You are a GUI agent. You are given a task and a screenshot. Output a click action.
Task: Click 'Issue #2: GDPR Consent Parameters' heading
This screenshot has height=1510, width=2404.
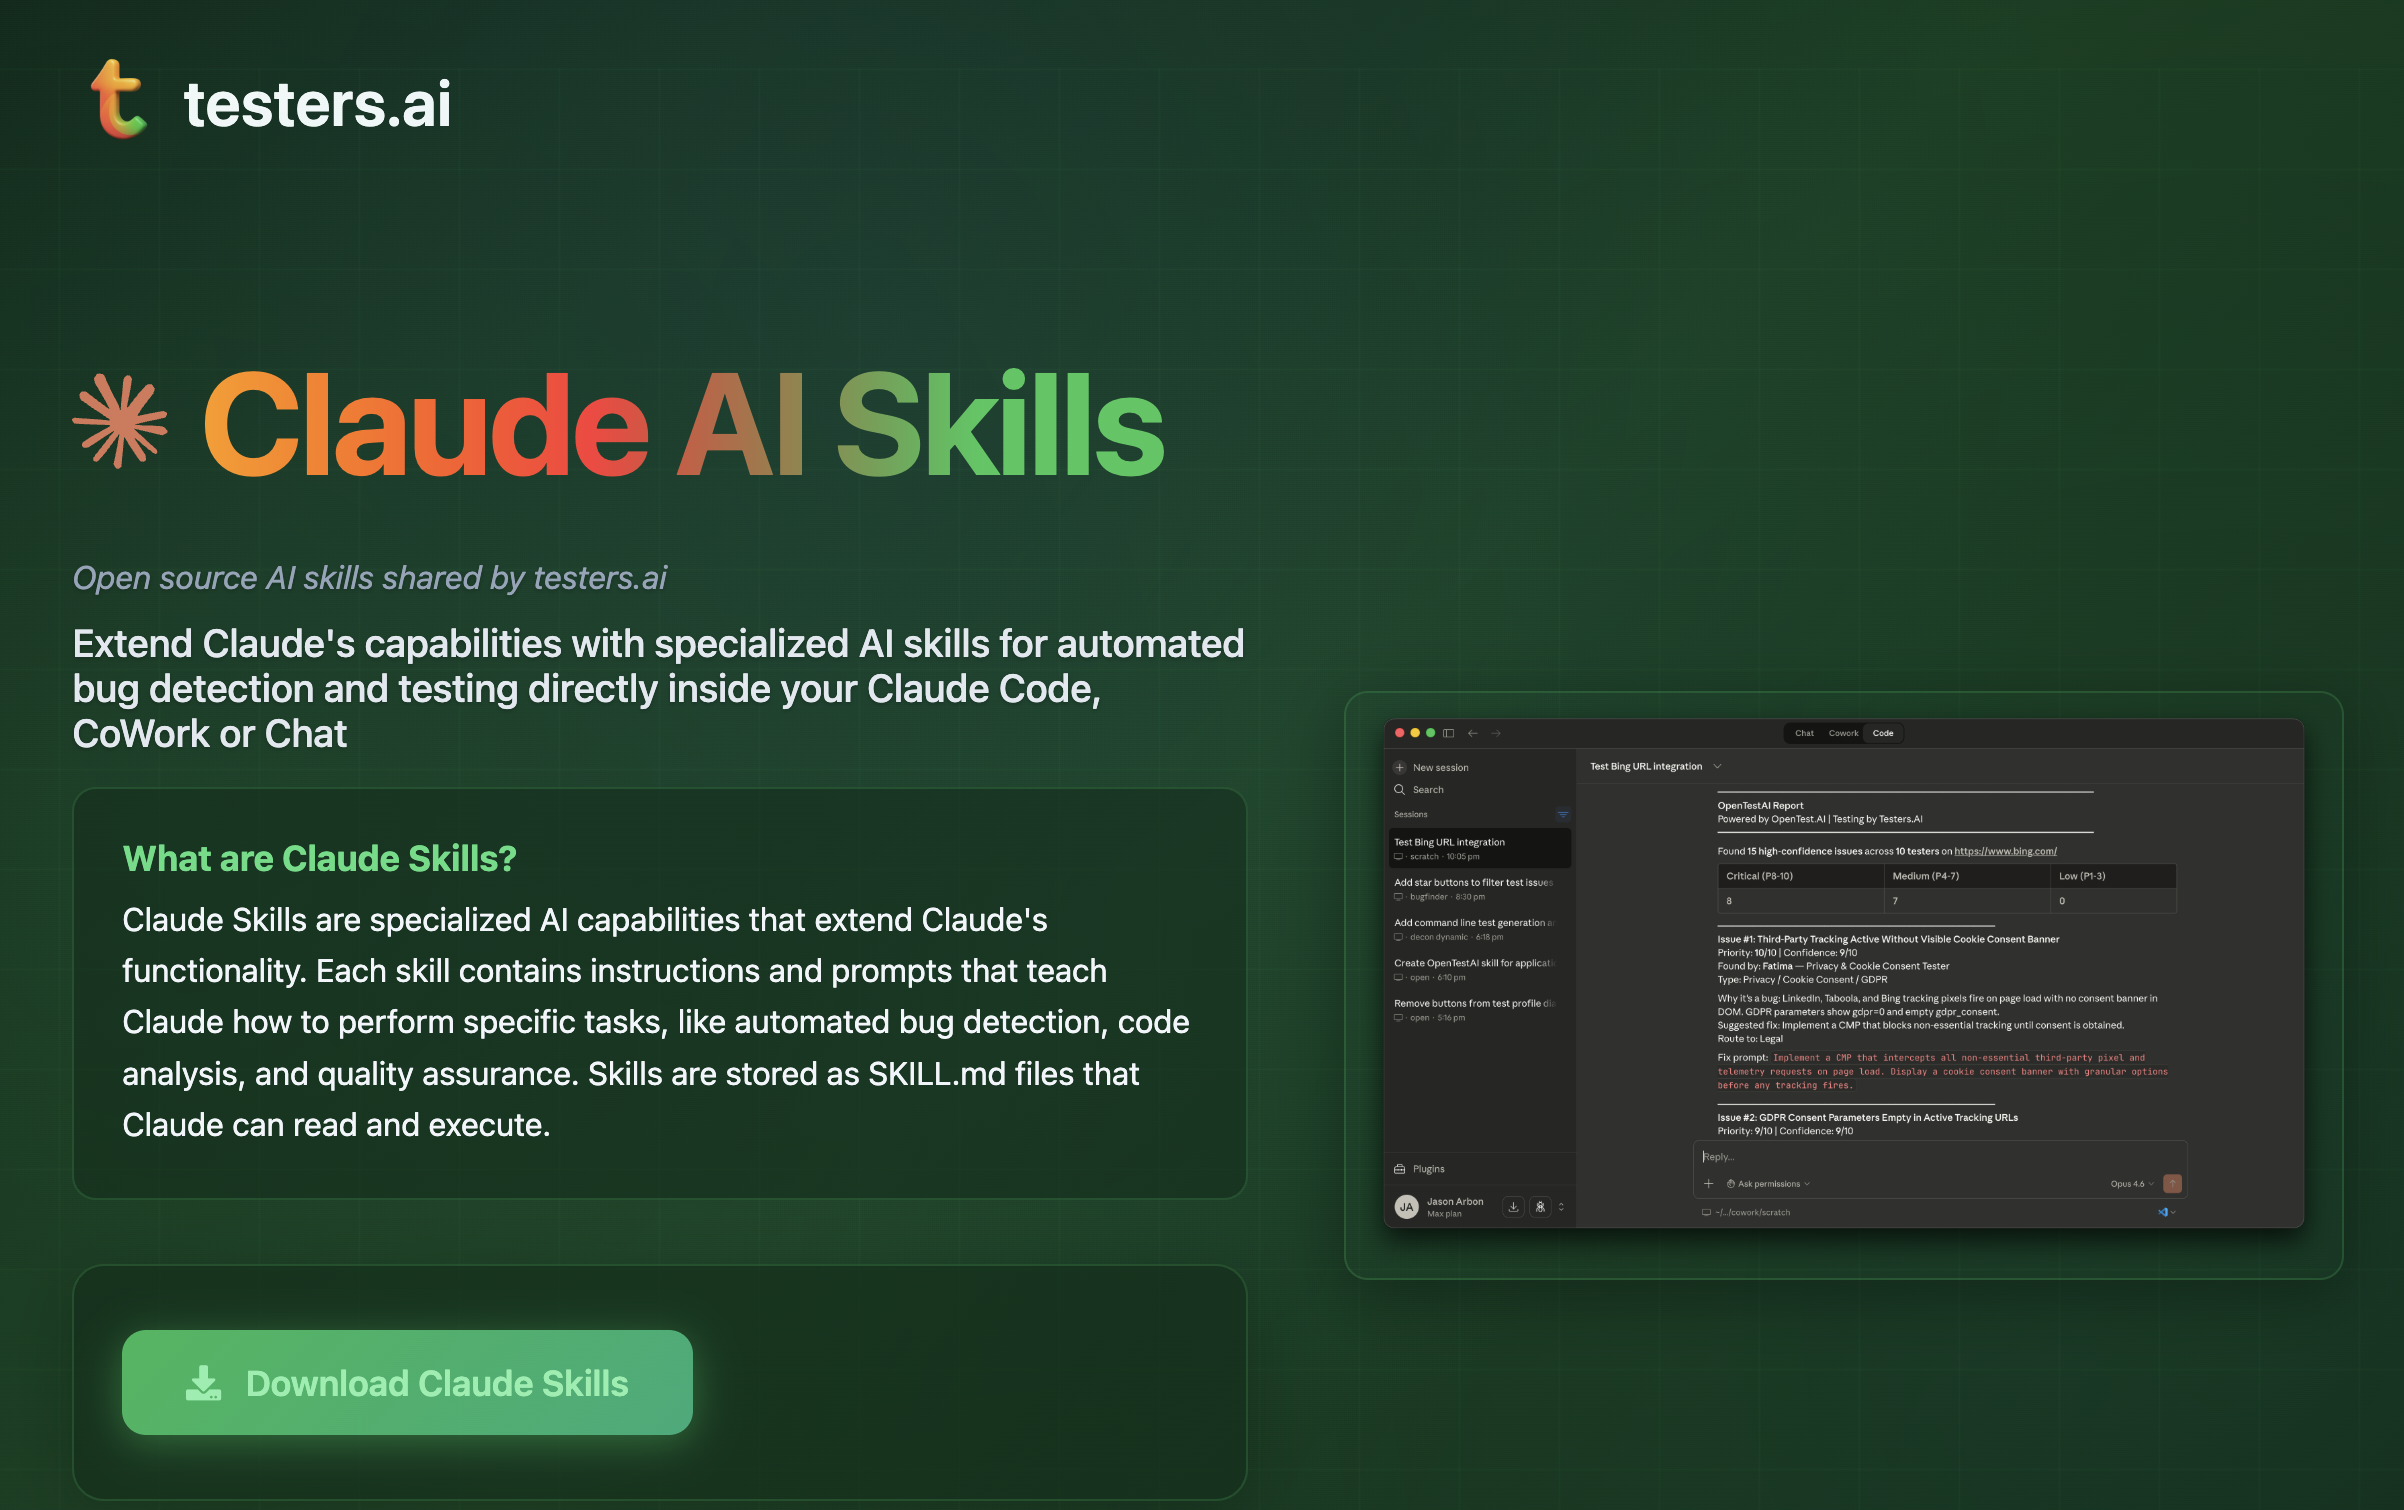point(1867,1117)
